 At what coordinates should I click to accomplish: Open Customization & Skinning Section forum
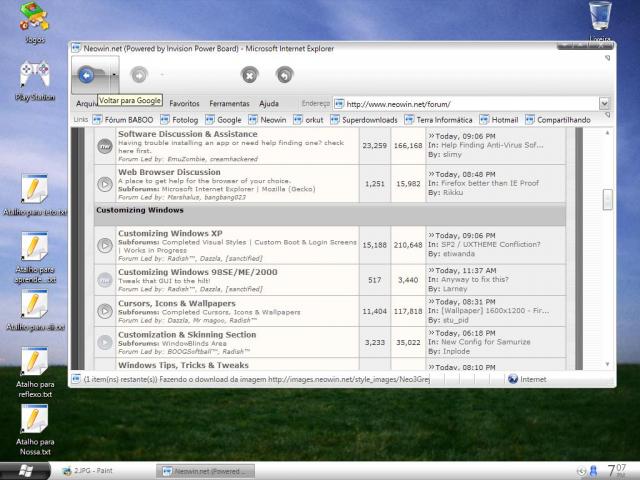click(x=187, y=334)
